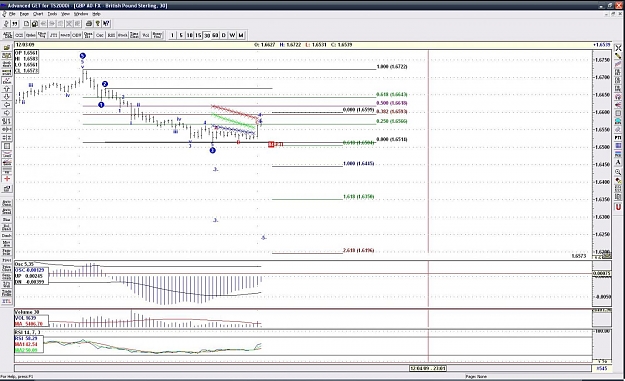The image size is (625, 381).
Task: Click the up arrow icon on left toolbar
Action: pos(7,88)
